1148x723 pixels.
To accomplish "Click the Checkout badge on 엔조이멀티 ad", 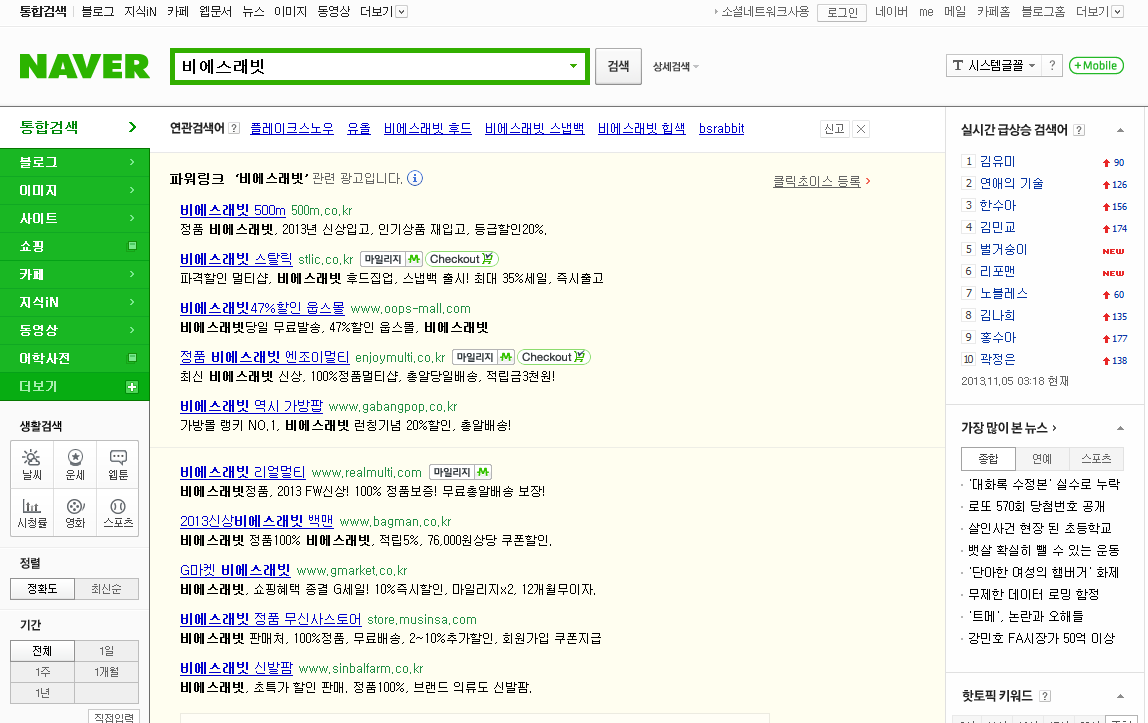I will 554,357.
